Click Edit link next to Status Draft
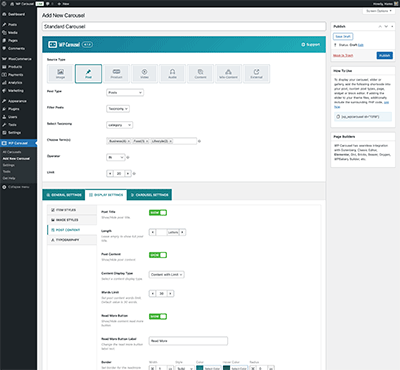 [361, 45]
